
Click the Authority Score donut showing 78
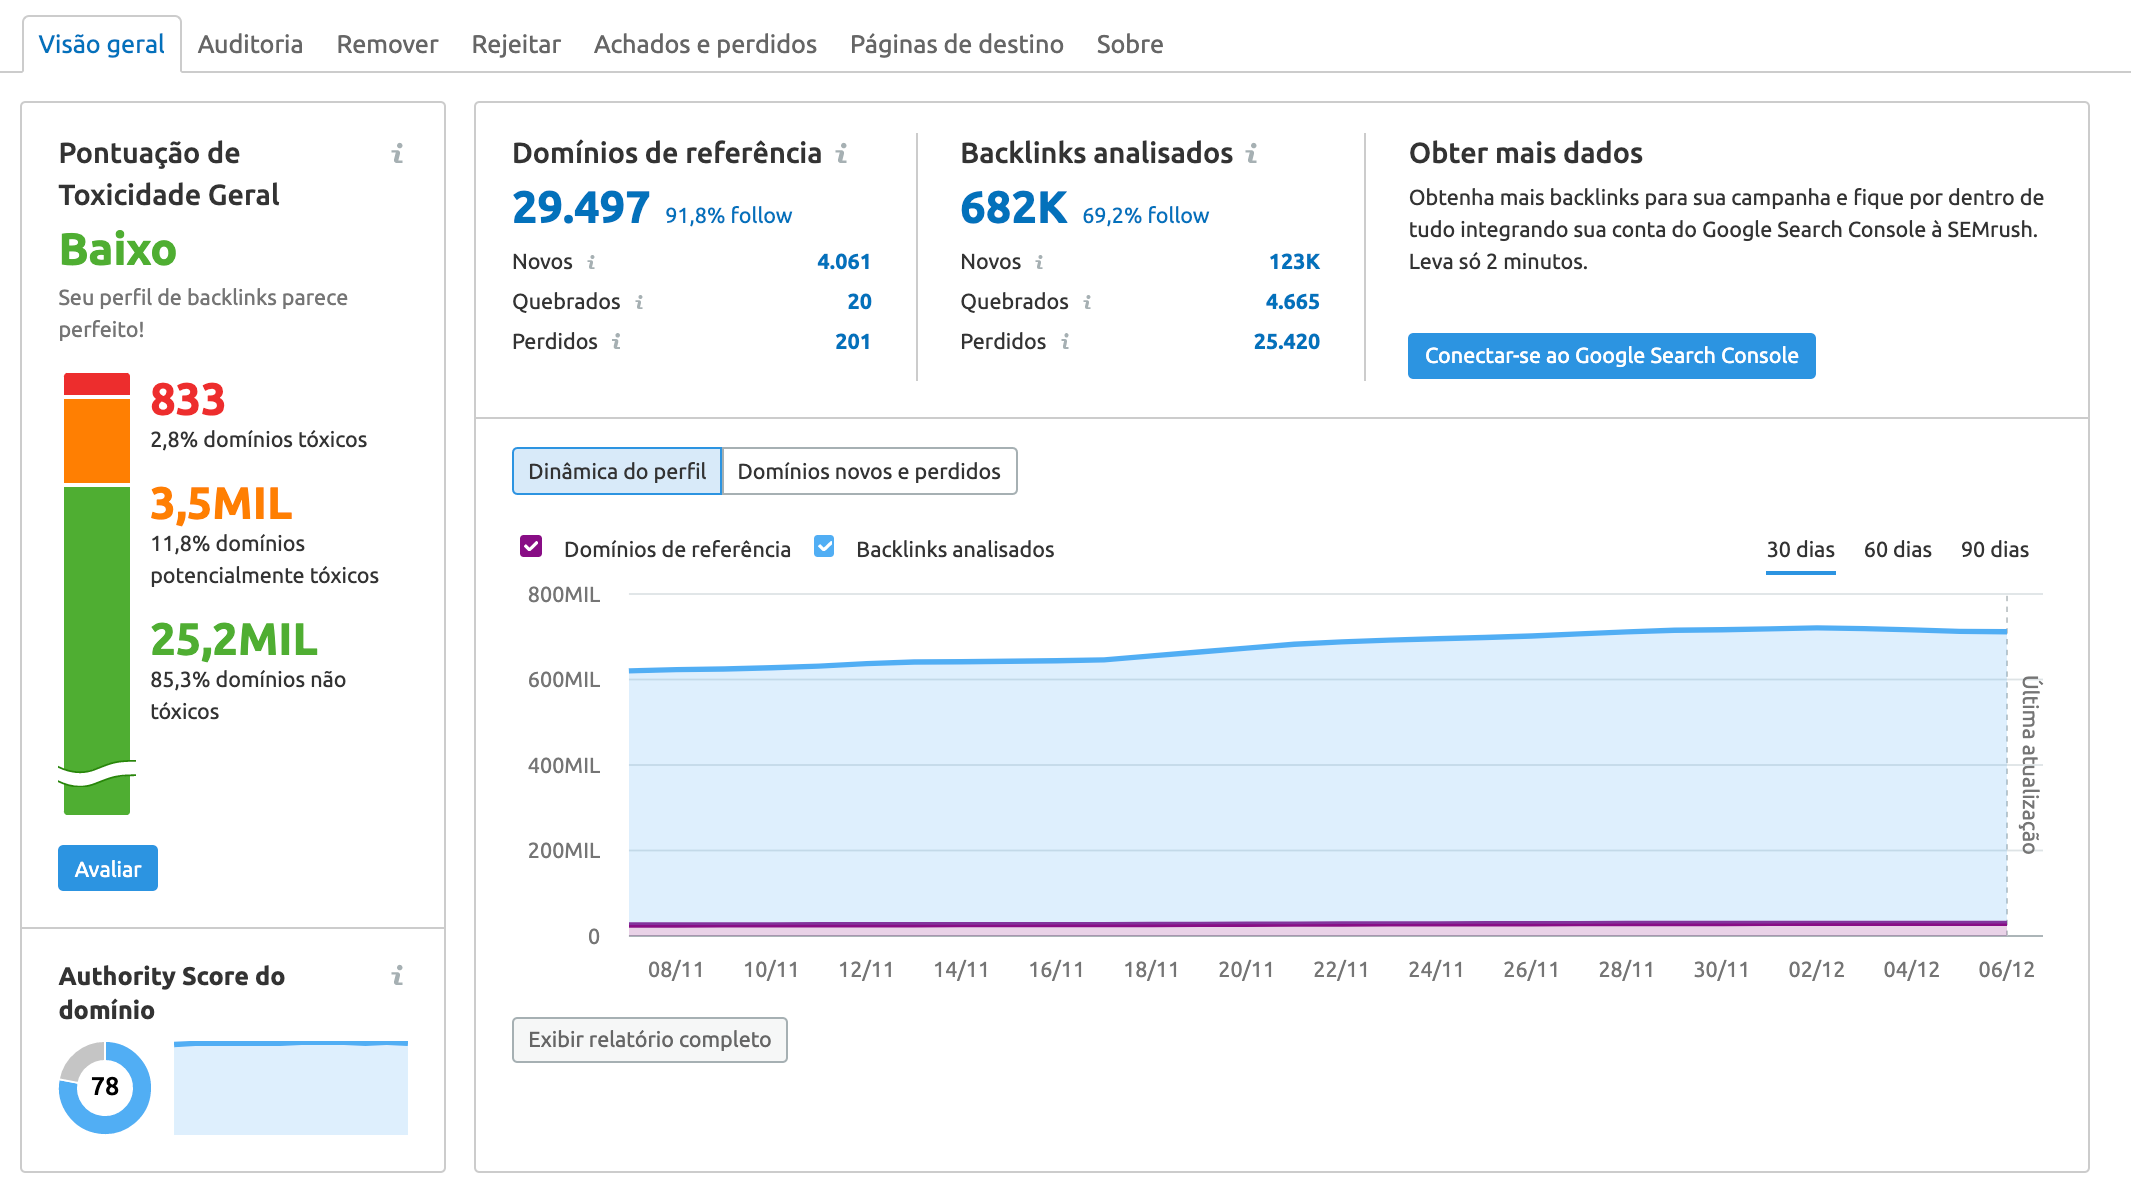coord(103,1088)
